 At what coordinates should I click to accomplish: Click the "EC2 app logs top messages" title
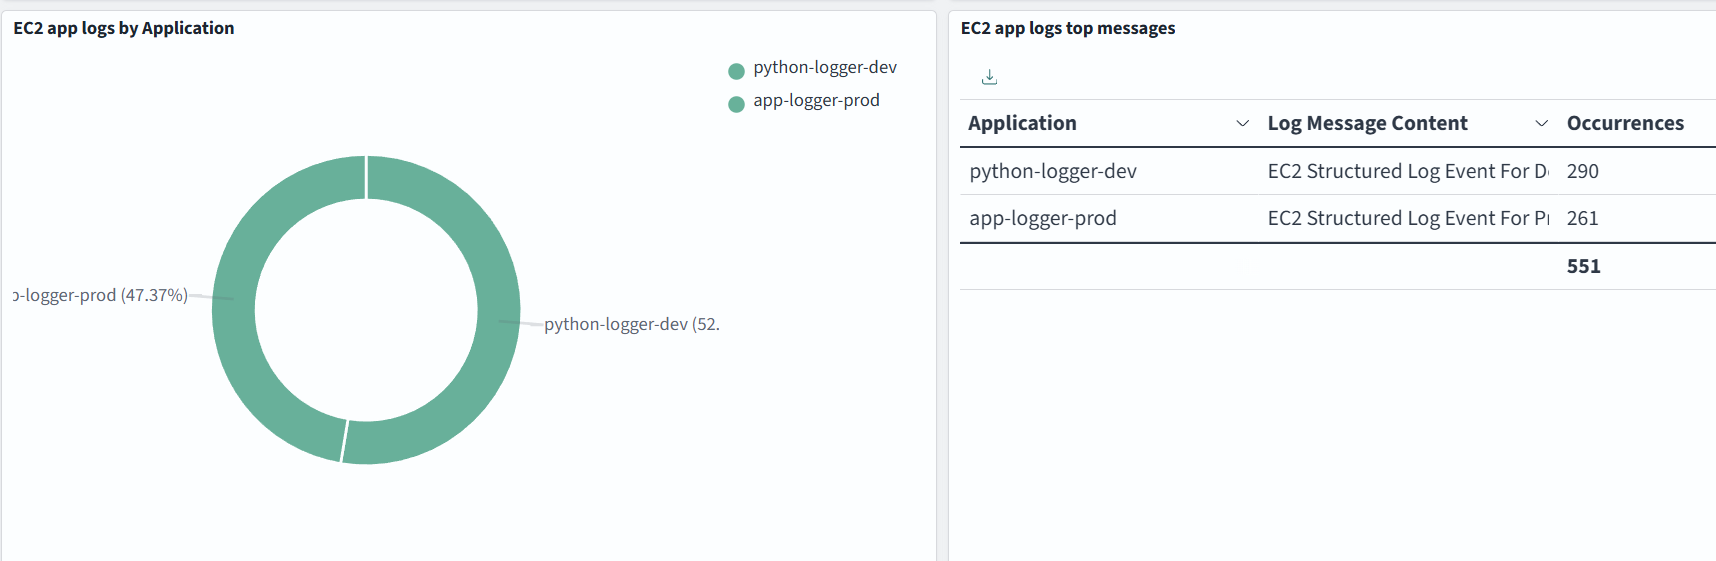(1067, 28)
